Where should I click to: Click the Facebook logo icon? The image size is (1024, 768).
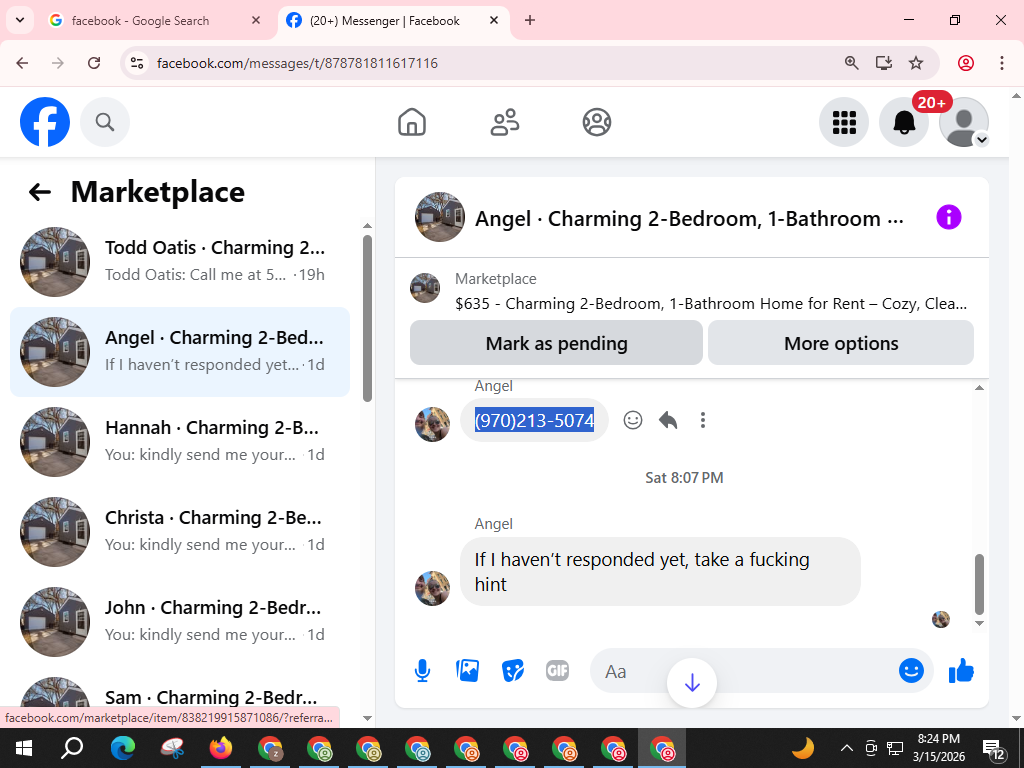pos(44,122)
